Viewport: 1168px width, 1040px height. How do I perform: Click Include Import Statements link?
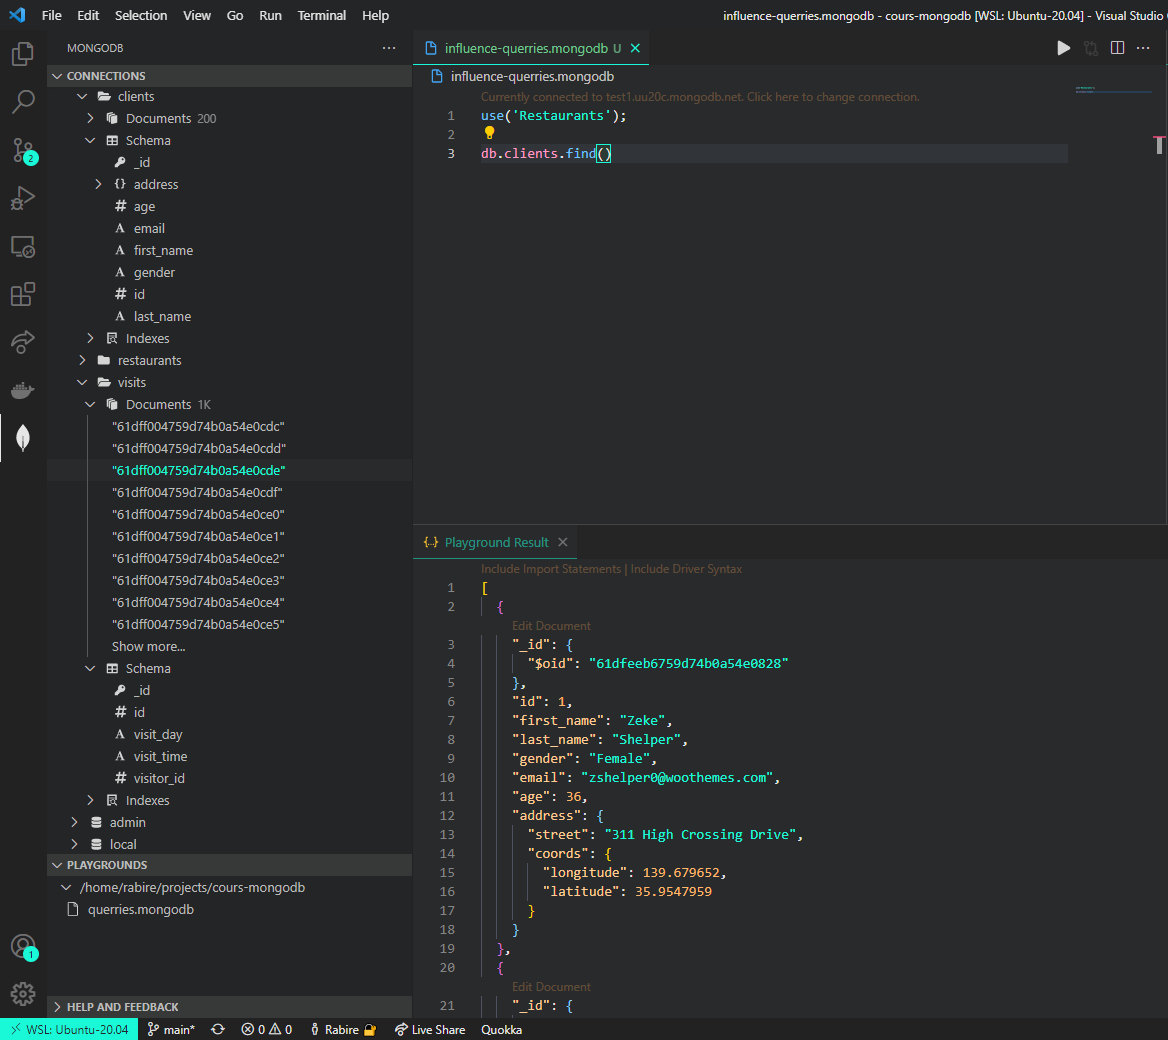pos(550,569)
